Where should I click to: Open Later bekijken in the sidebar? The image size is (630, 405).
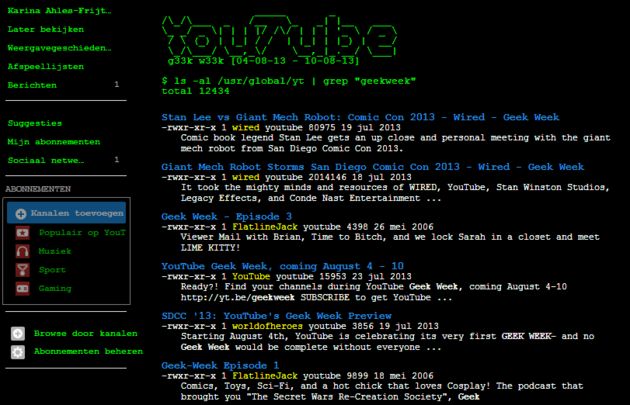(x=46, y=29)
